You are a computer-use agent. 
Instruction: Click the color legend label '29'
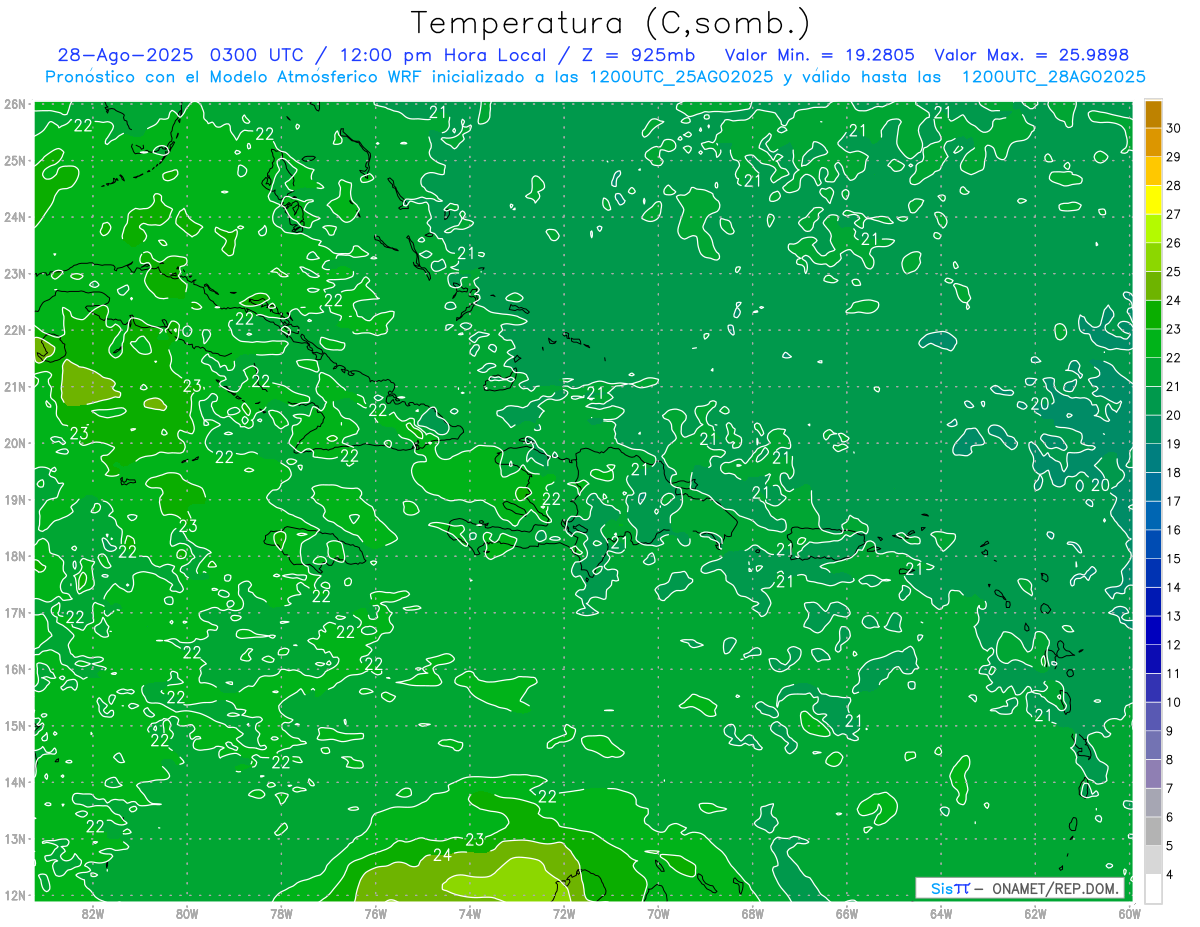pos(1173,156)
